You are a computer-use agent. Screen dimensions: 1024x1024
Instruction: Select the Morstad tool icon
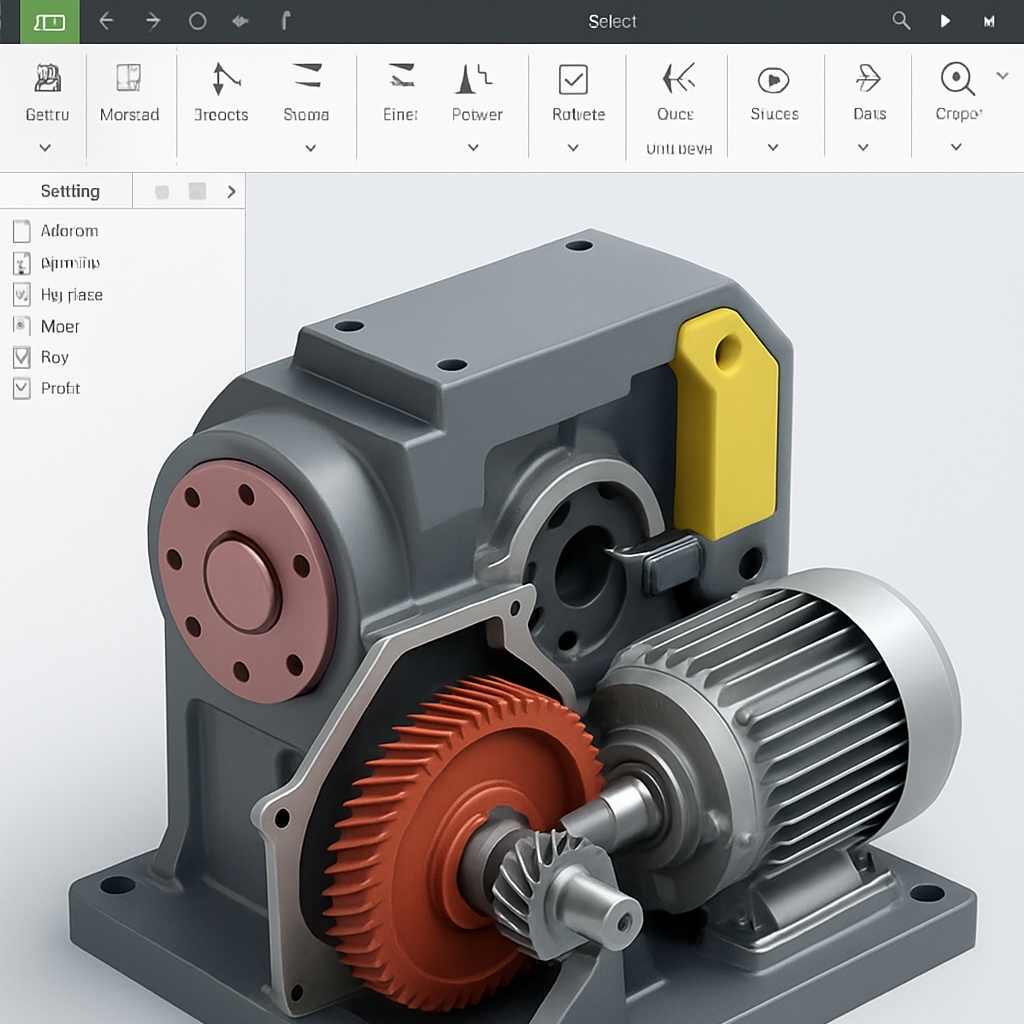129,80
